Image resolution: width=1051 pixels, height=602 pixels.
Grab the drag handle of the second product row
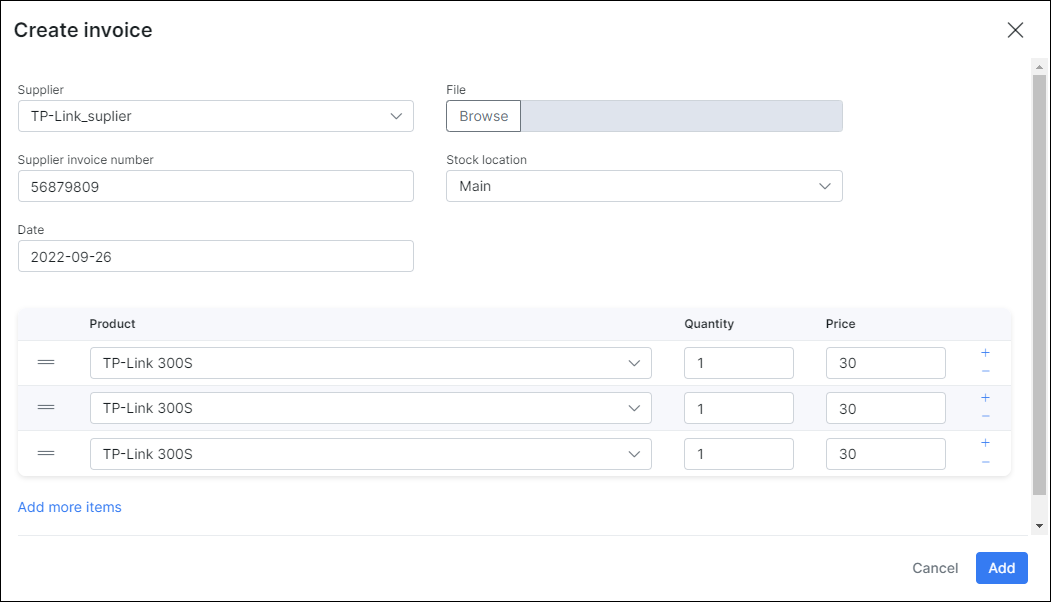tap(46, 408)
